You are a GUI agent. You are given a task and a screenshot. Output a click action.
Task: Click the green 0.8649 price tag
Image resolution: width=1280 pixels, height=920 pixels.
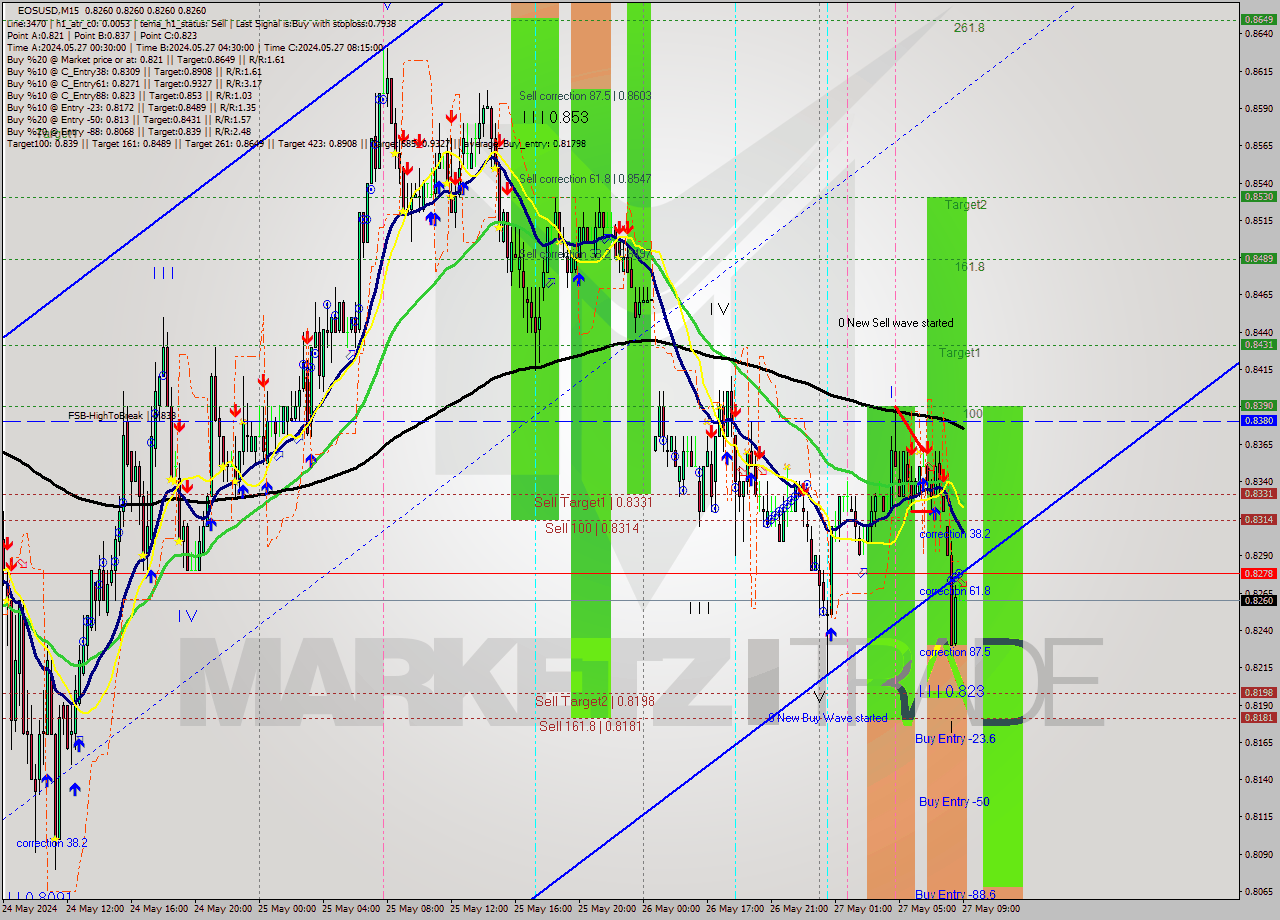point(1257,19)
